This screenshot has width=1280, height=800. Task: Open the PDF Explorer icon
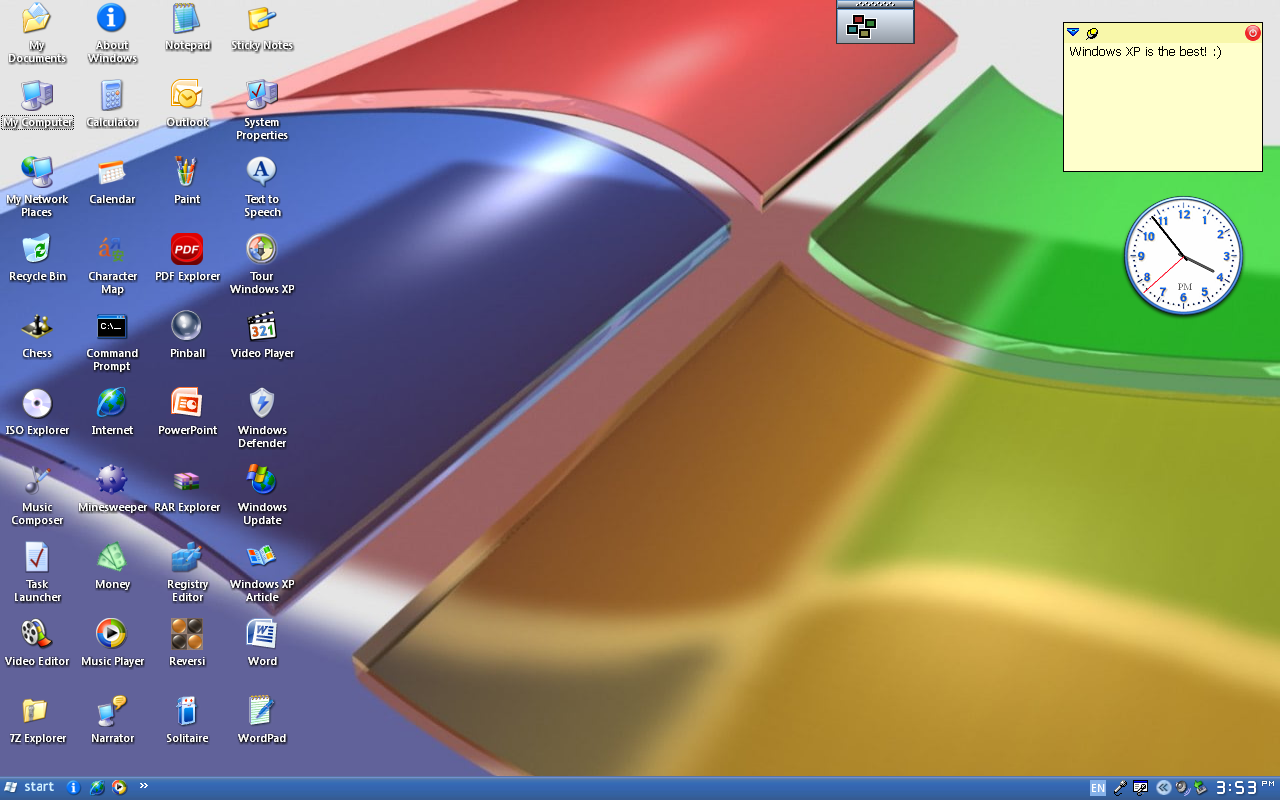(x=187, y=257)
